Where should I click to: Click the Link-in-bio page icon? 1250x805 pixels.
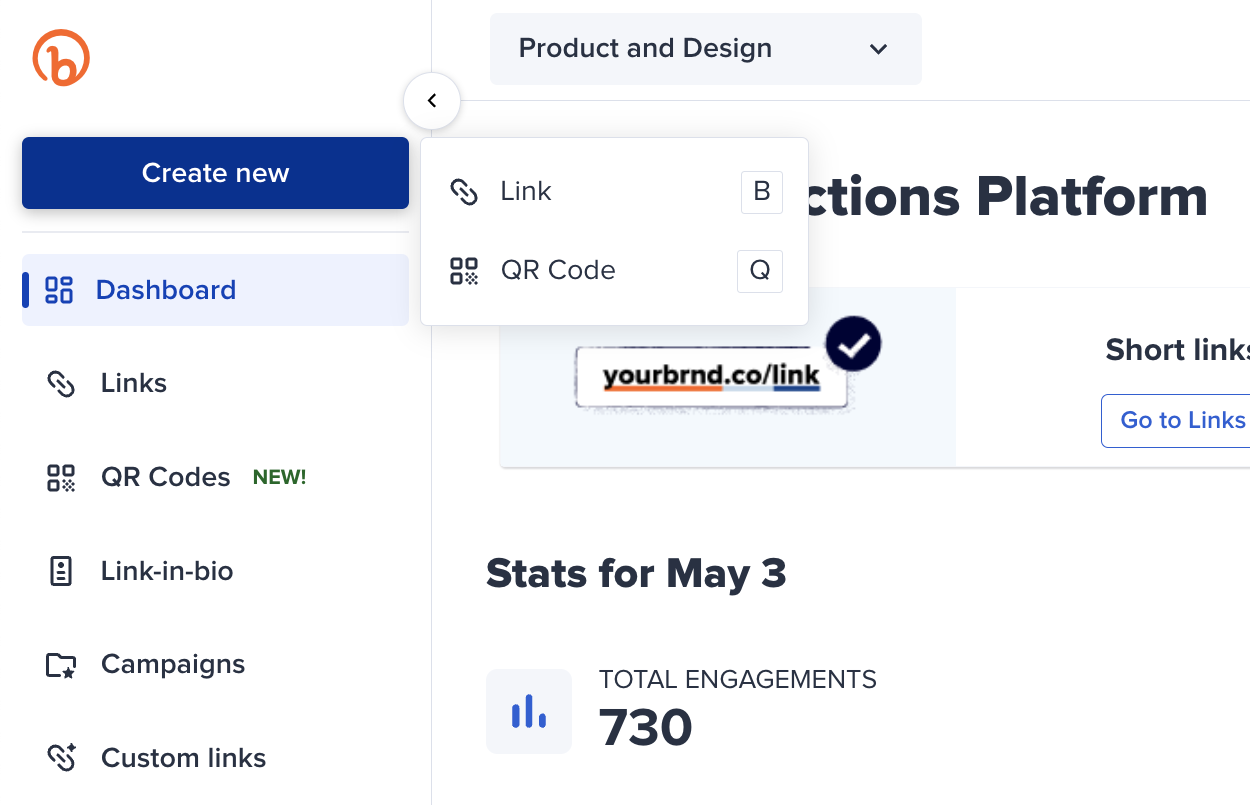tap(62, 571)
